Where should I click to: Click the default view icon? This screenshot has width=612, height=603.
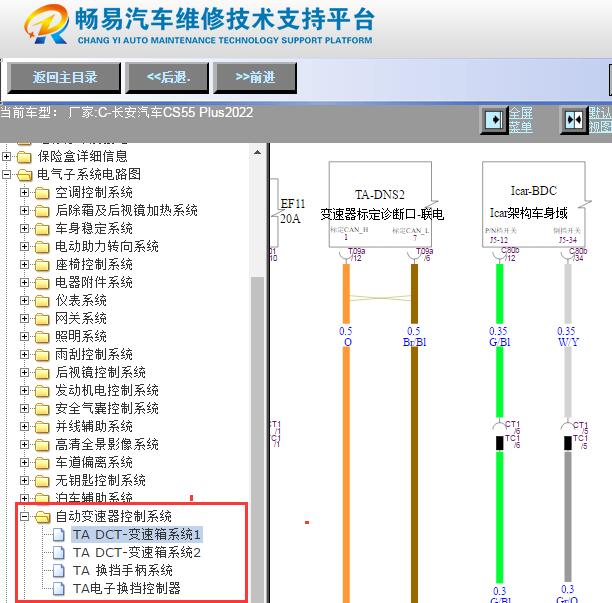tap(574, 120)
